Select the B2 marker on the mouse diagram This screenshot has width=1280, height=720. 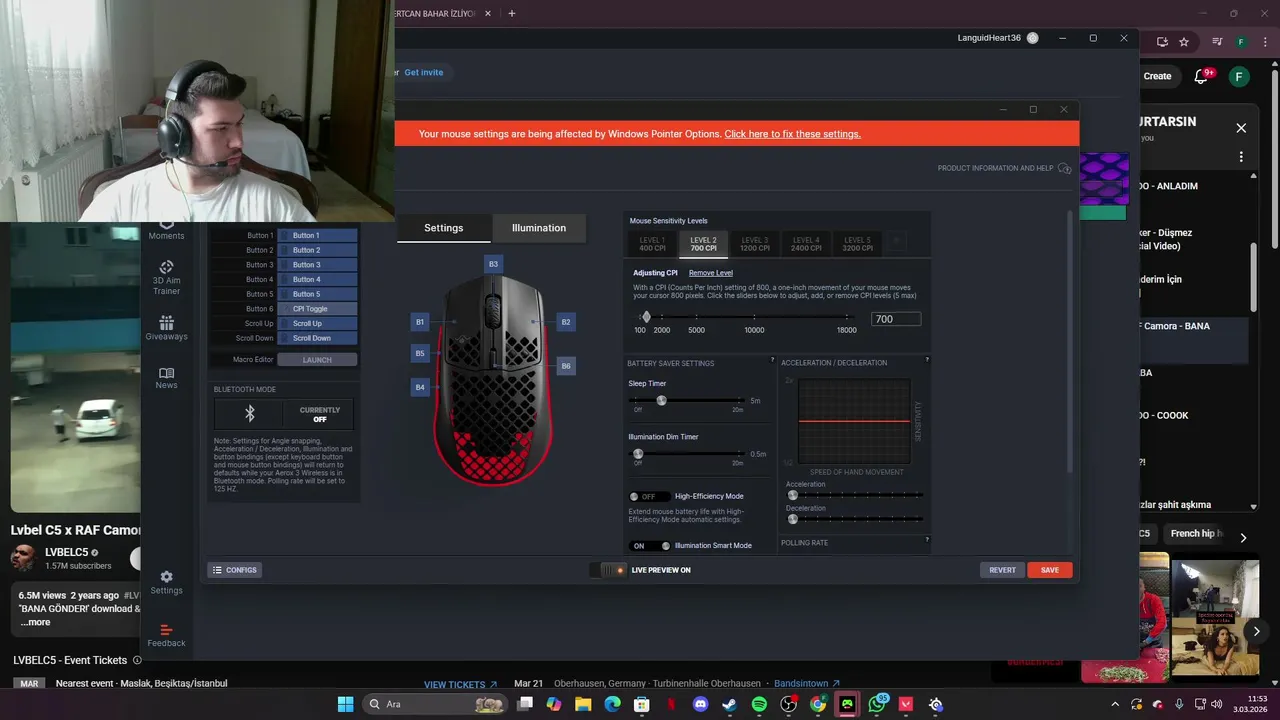tap(566, 322)
